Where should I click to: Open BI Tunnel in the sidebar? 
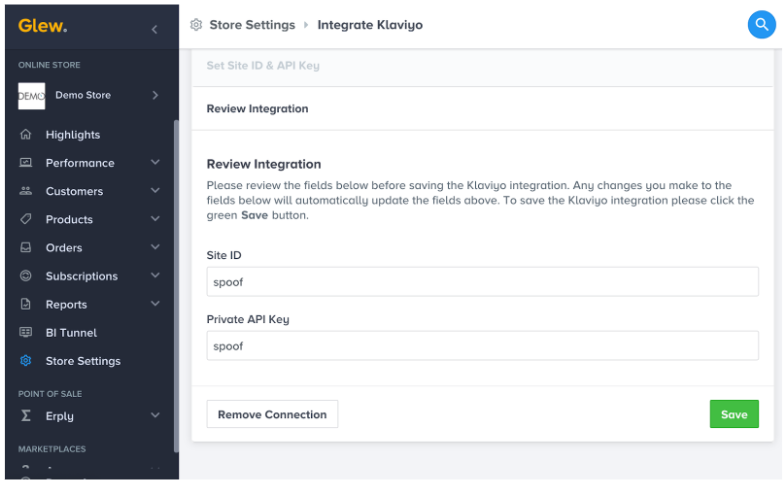point(71,333)
